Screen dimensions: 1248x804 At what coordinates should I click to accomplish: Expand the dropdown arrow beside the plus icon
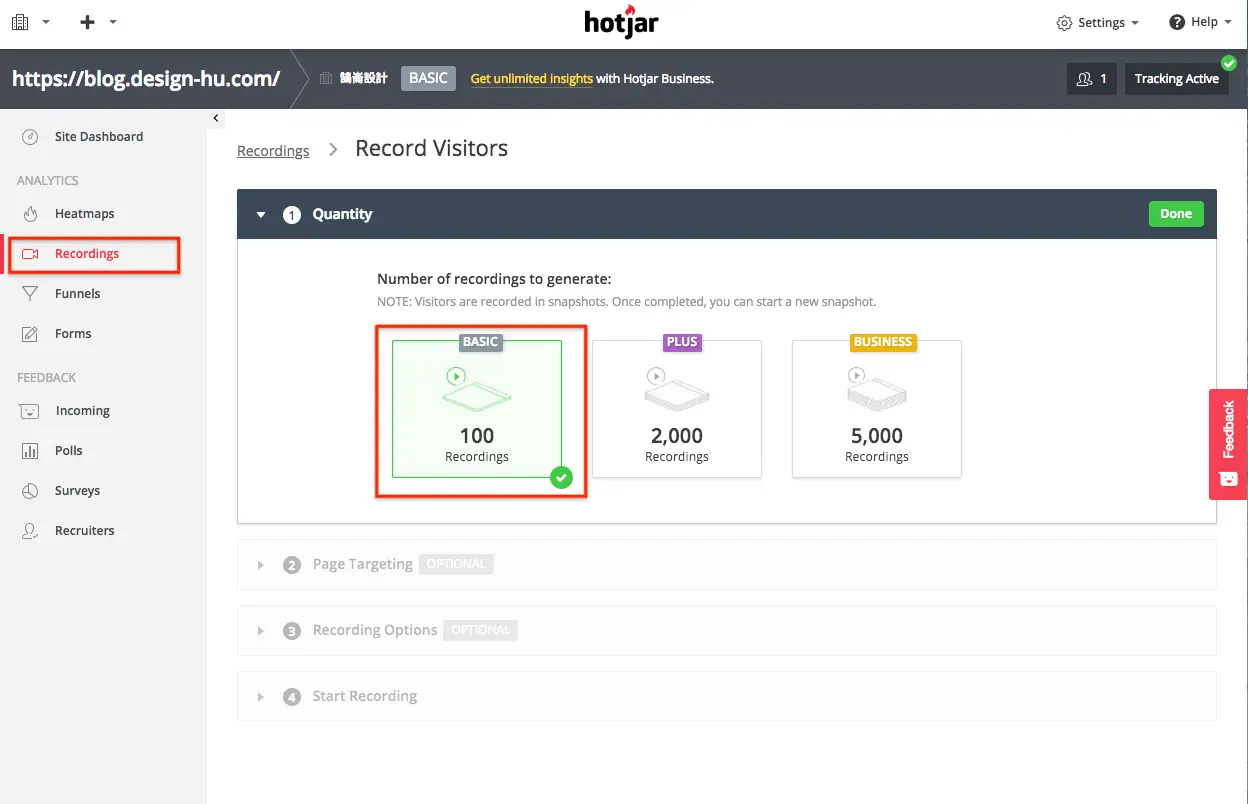(113, 22)
